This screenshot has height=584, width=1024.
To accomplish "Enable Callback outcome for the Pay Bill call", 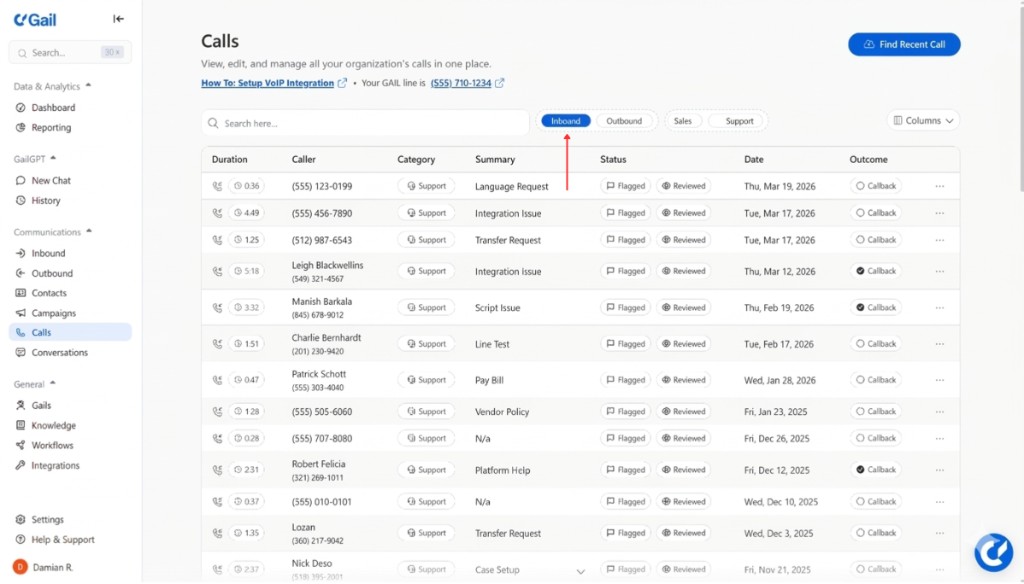I will (x=875, y=380).
